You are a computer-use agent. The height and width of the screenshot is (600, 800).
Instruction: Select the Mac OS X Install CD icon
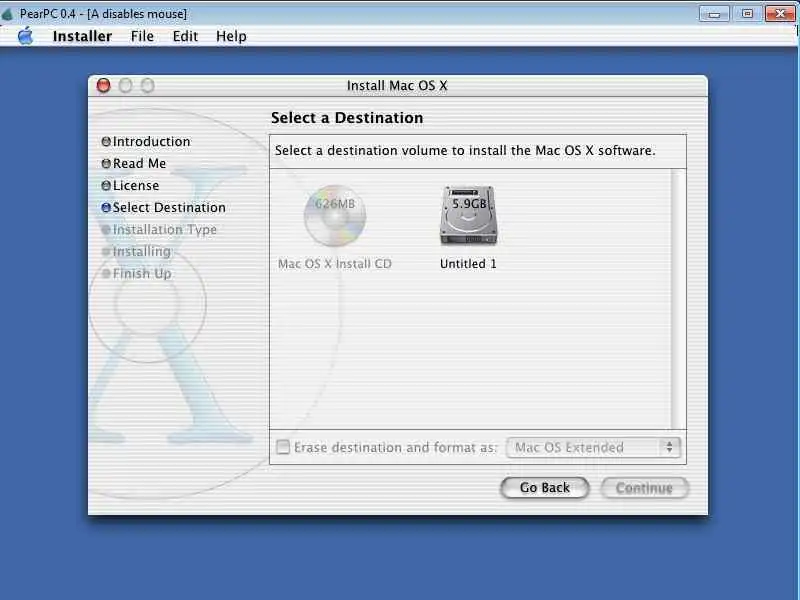pyautogui.click(x=335, y=215)
